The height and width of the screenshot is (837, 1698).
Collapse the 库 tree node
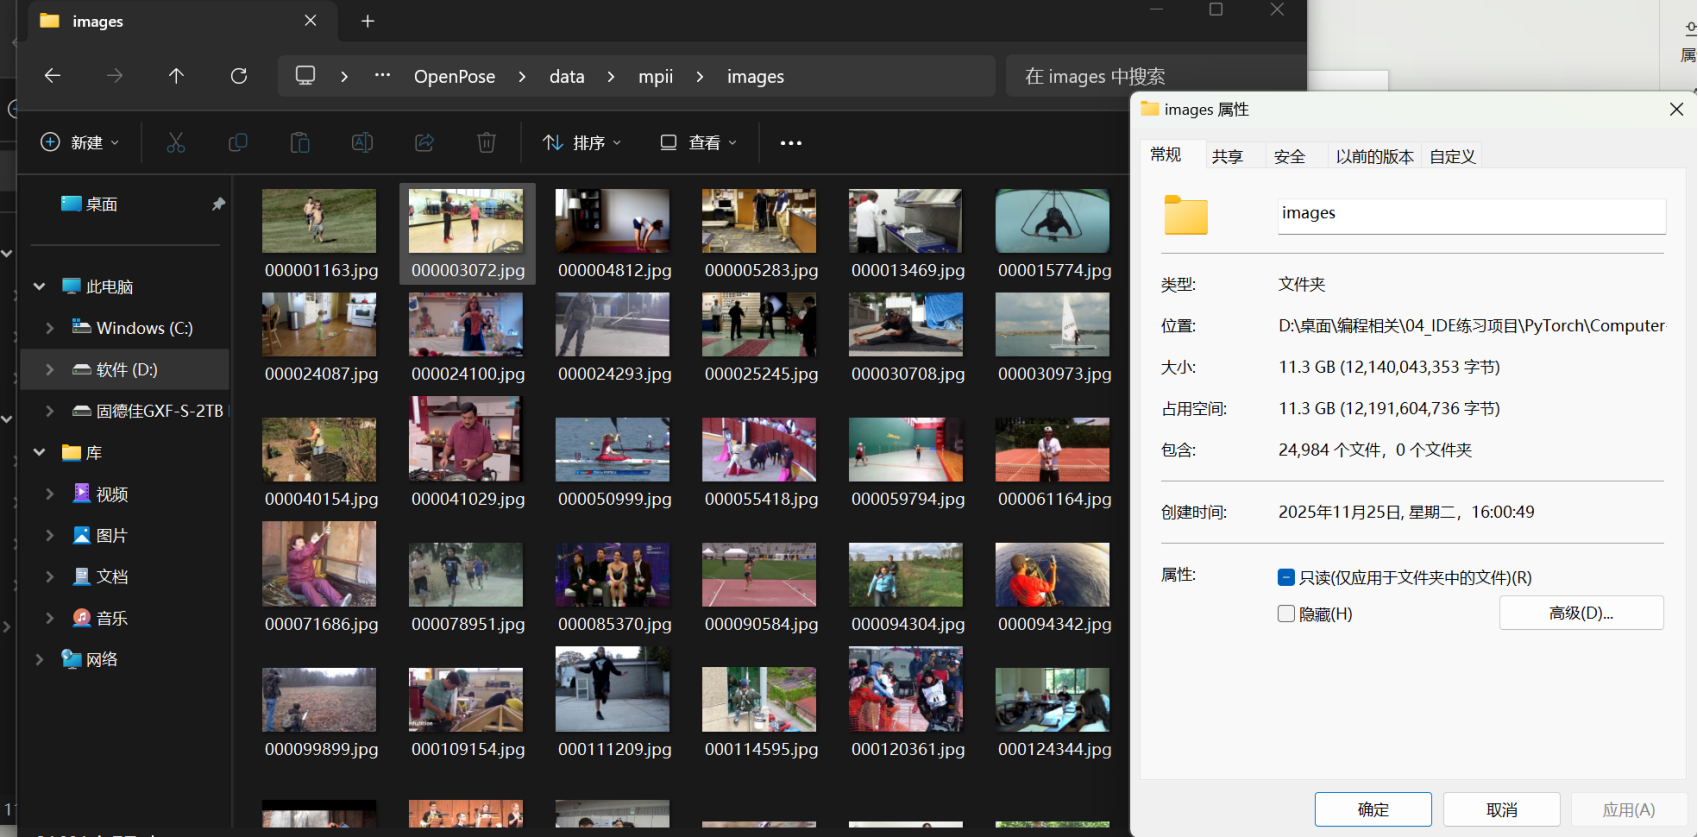[40, 453]
